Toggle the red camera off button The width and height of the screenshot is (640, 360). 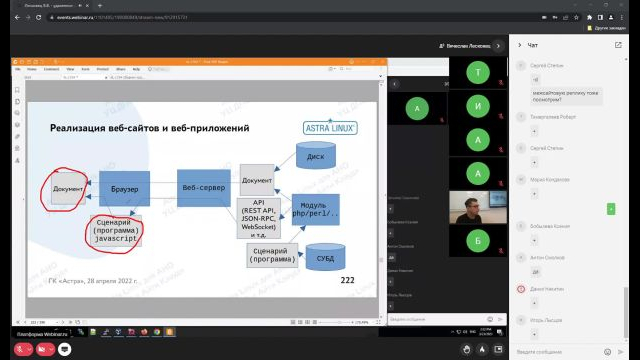coord(42,349)
